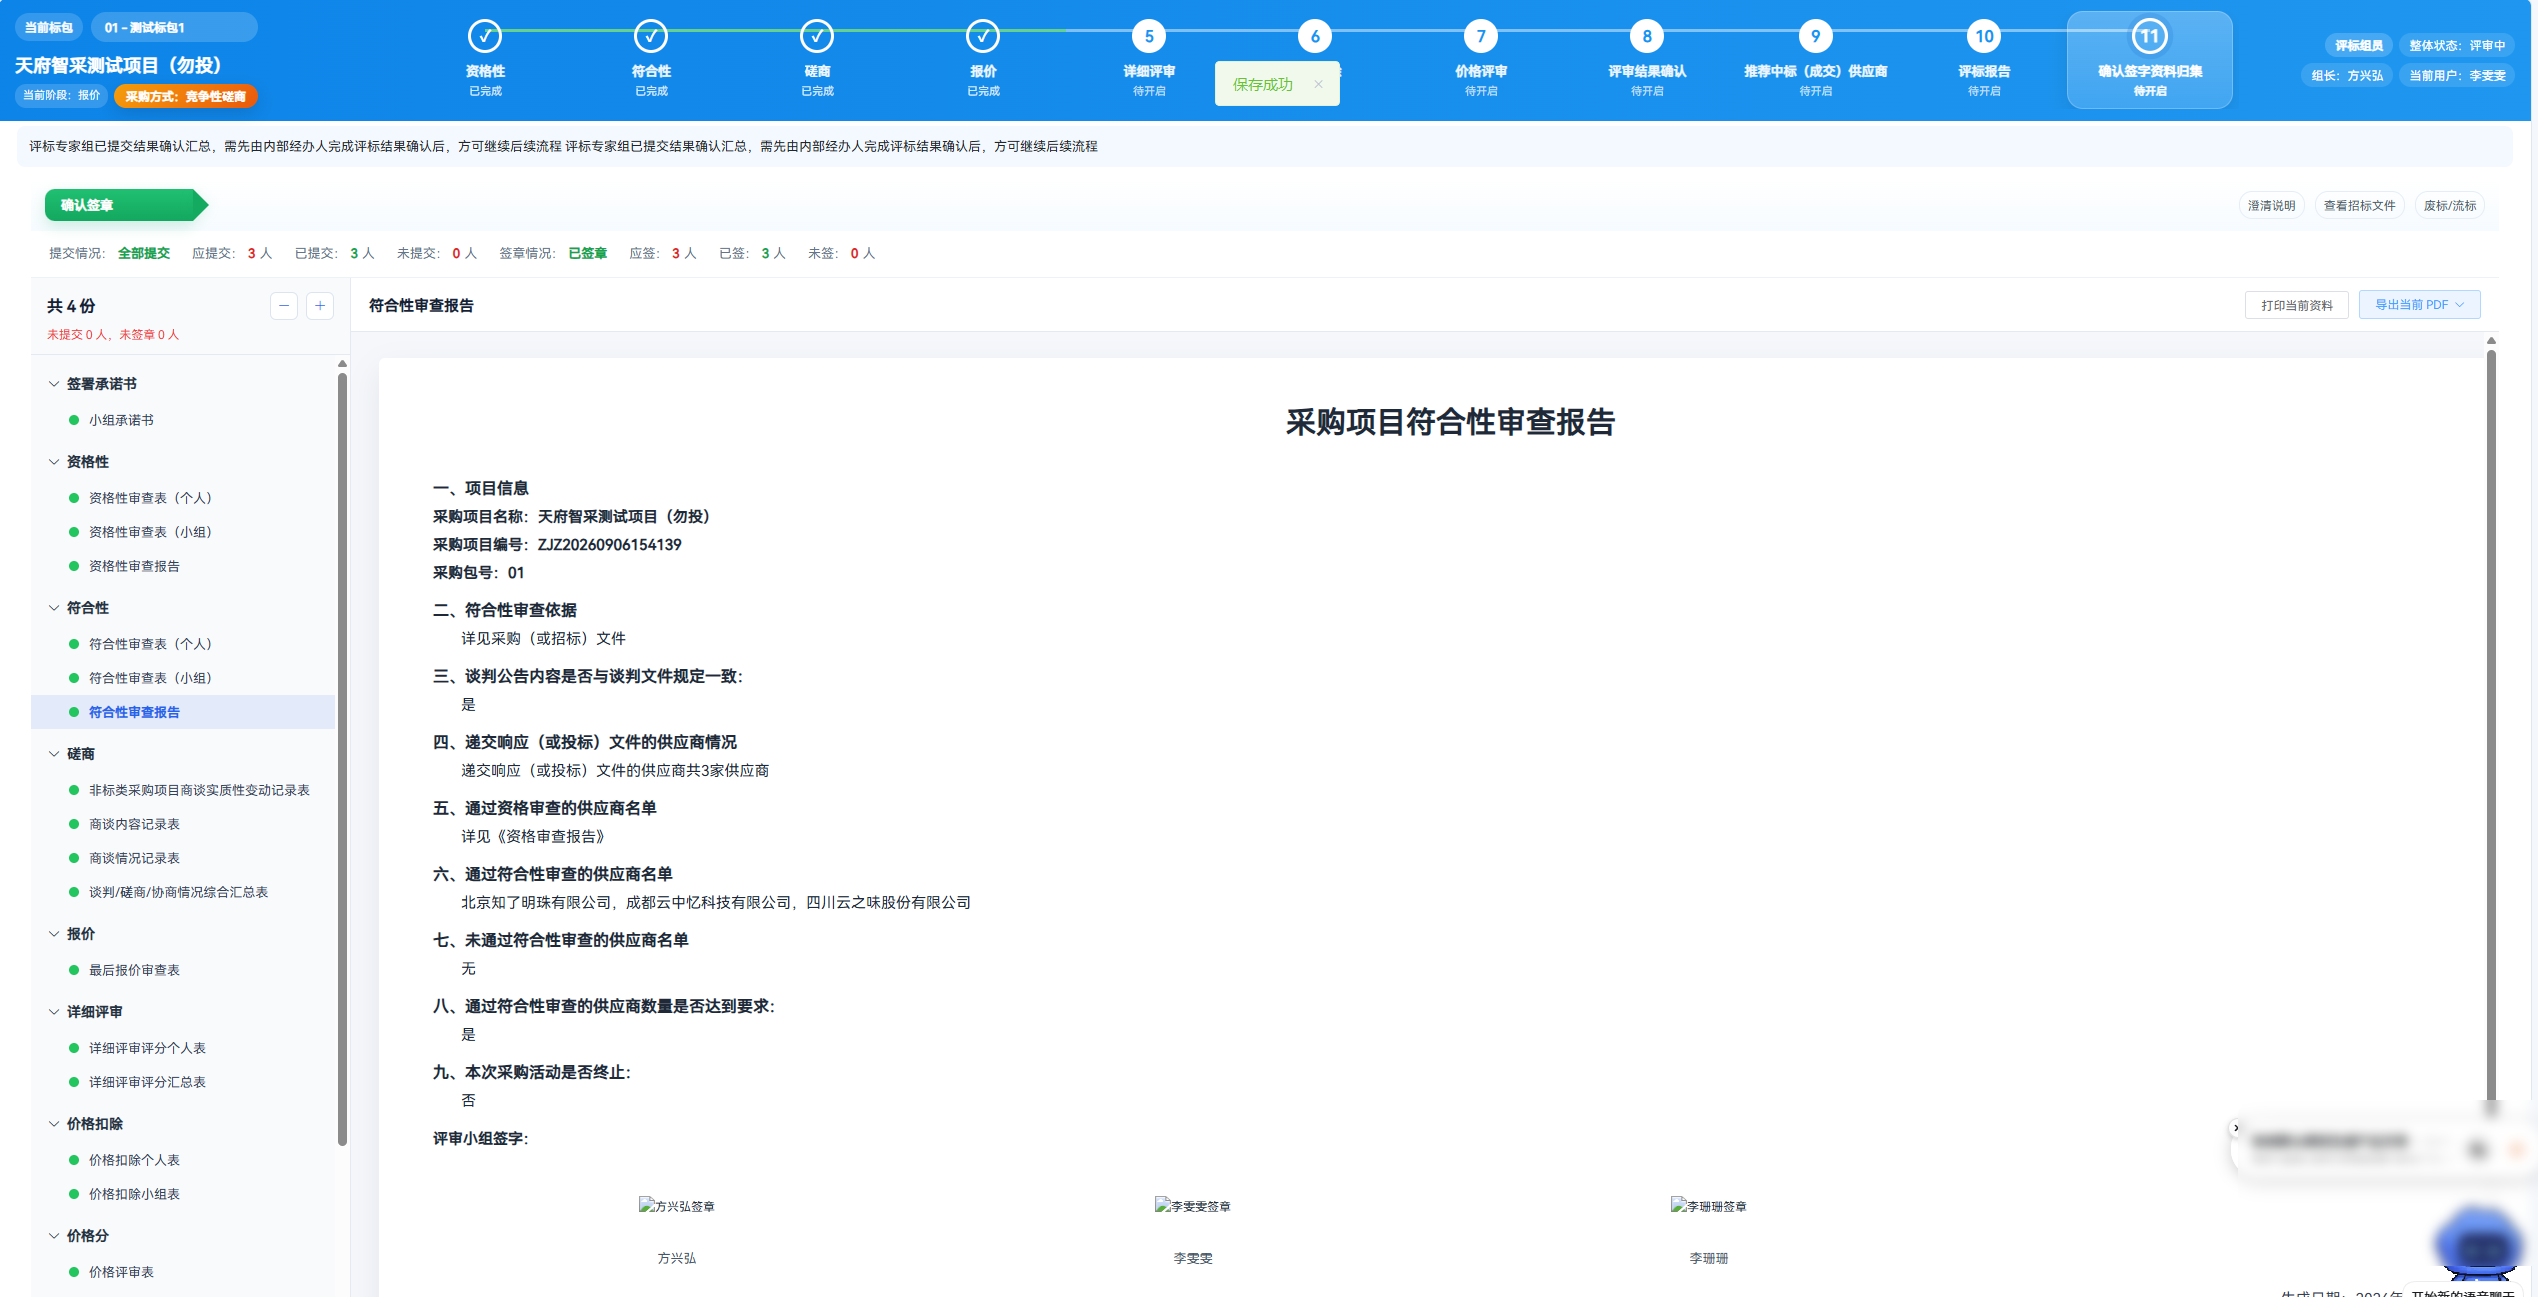Screen dimensions: 2538x1297
Task: Close the 保存成功 notification
Action: pos(1318,84)
